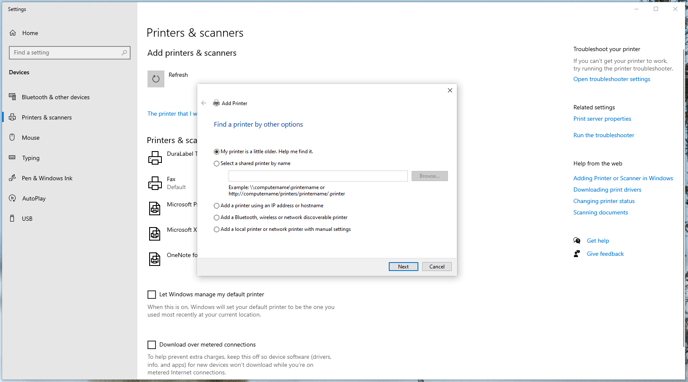
Task: Open 'Downloading print drivers' link
Action: point(607,189)
